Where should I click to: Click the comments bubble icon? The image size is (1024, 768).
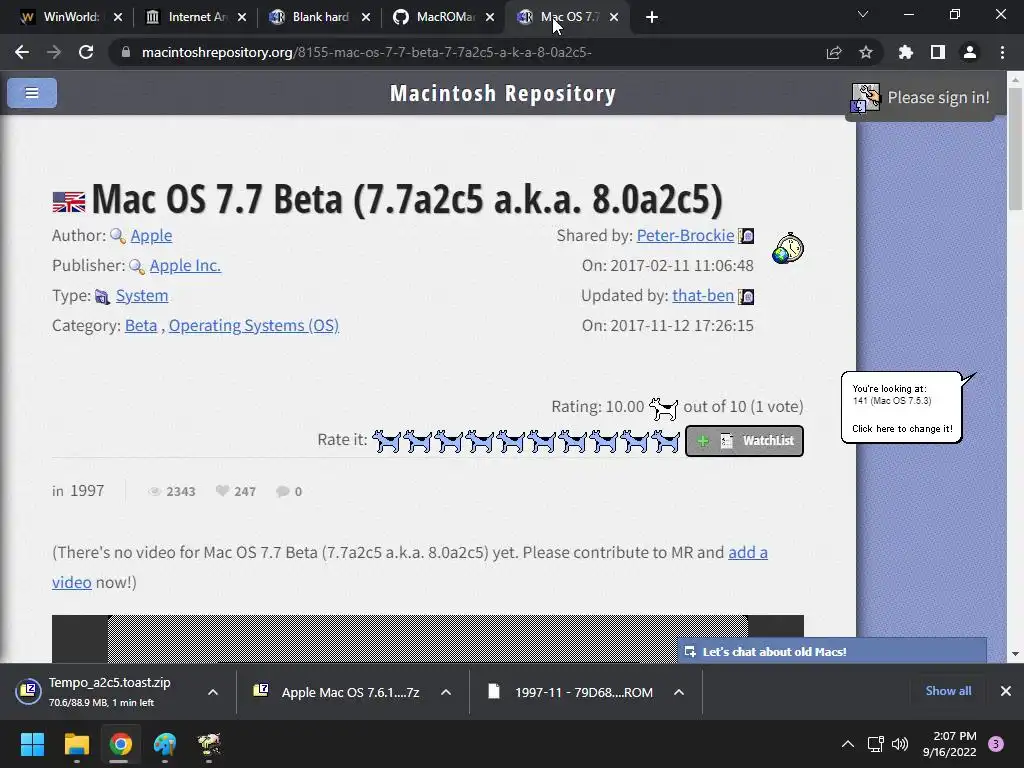pos(283,491)
